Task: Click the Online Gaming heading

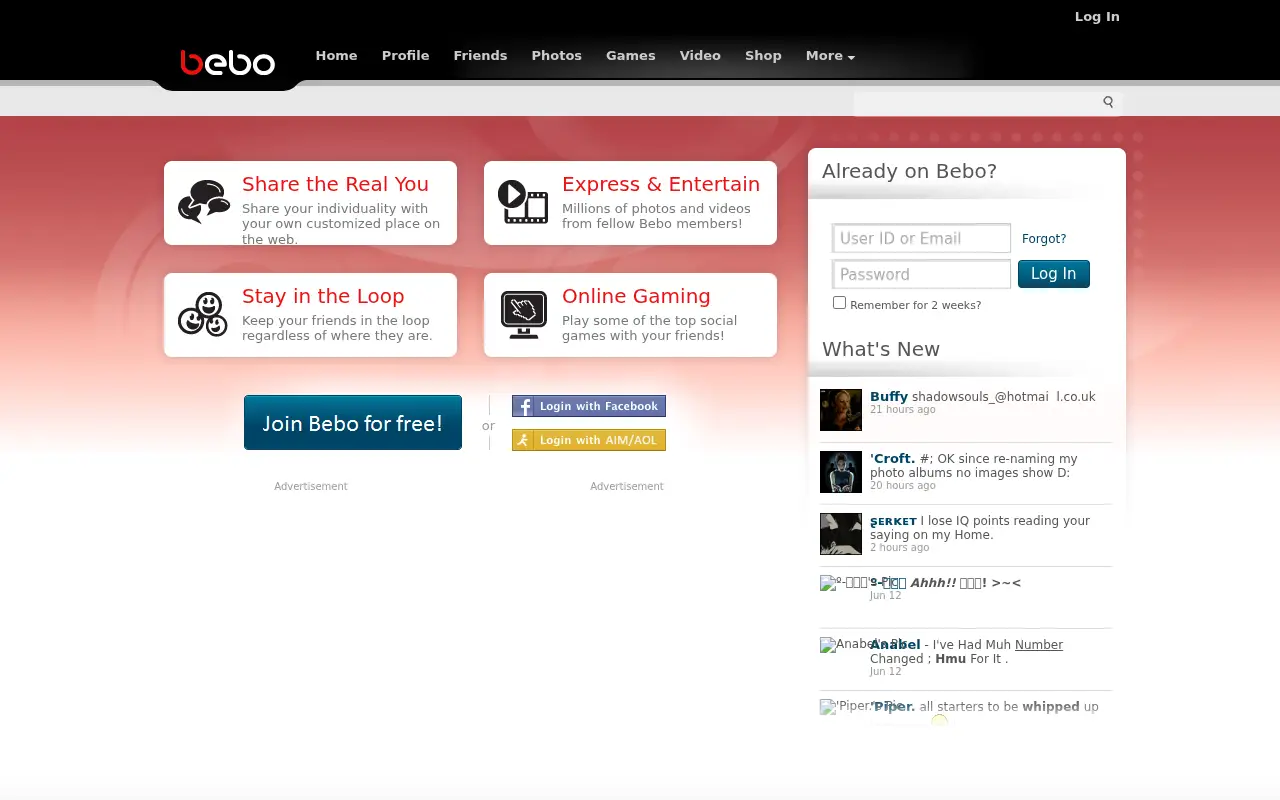Action: point(636,296)
